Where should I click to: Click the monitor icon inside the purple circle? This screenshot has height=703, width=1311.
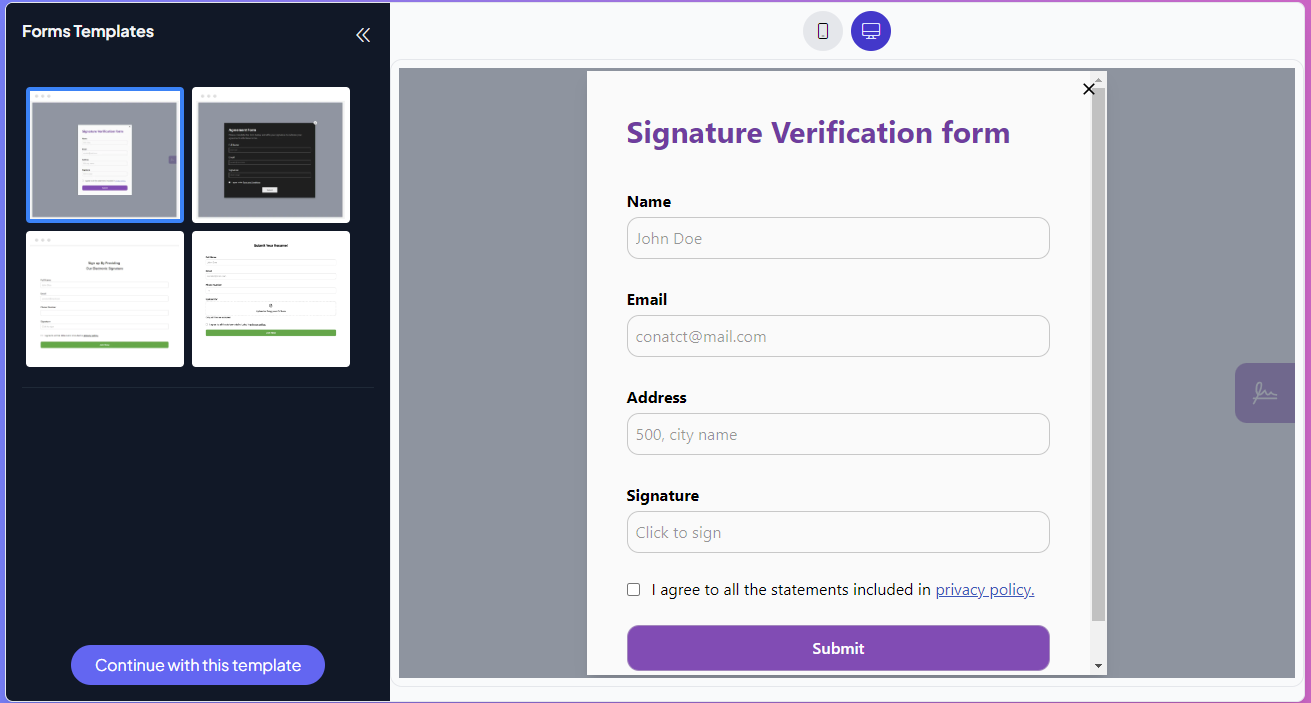pos(870,31)
